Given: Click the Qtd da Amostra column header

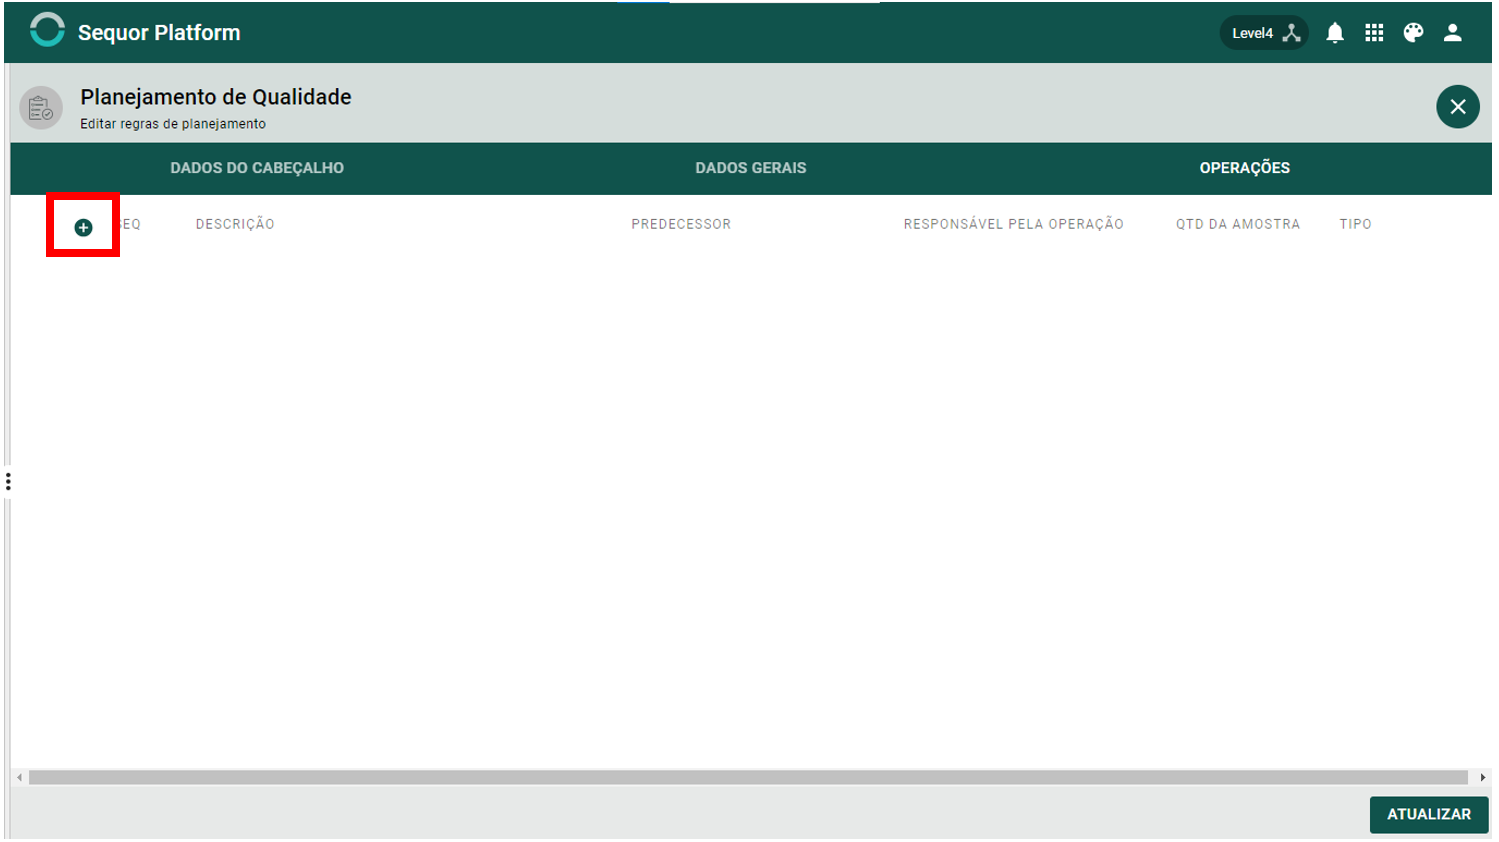Looking at the screenshot, I should coord(1238,224).
